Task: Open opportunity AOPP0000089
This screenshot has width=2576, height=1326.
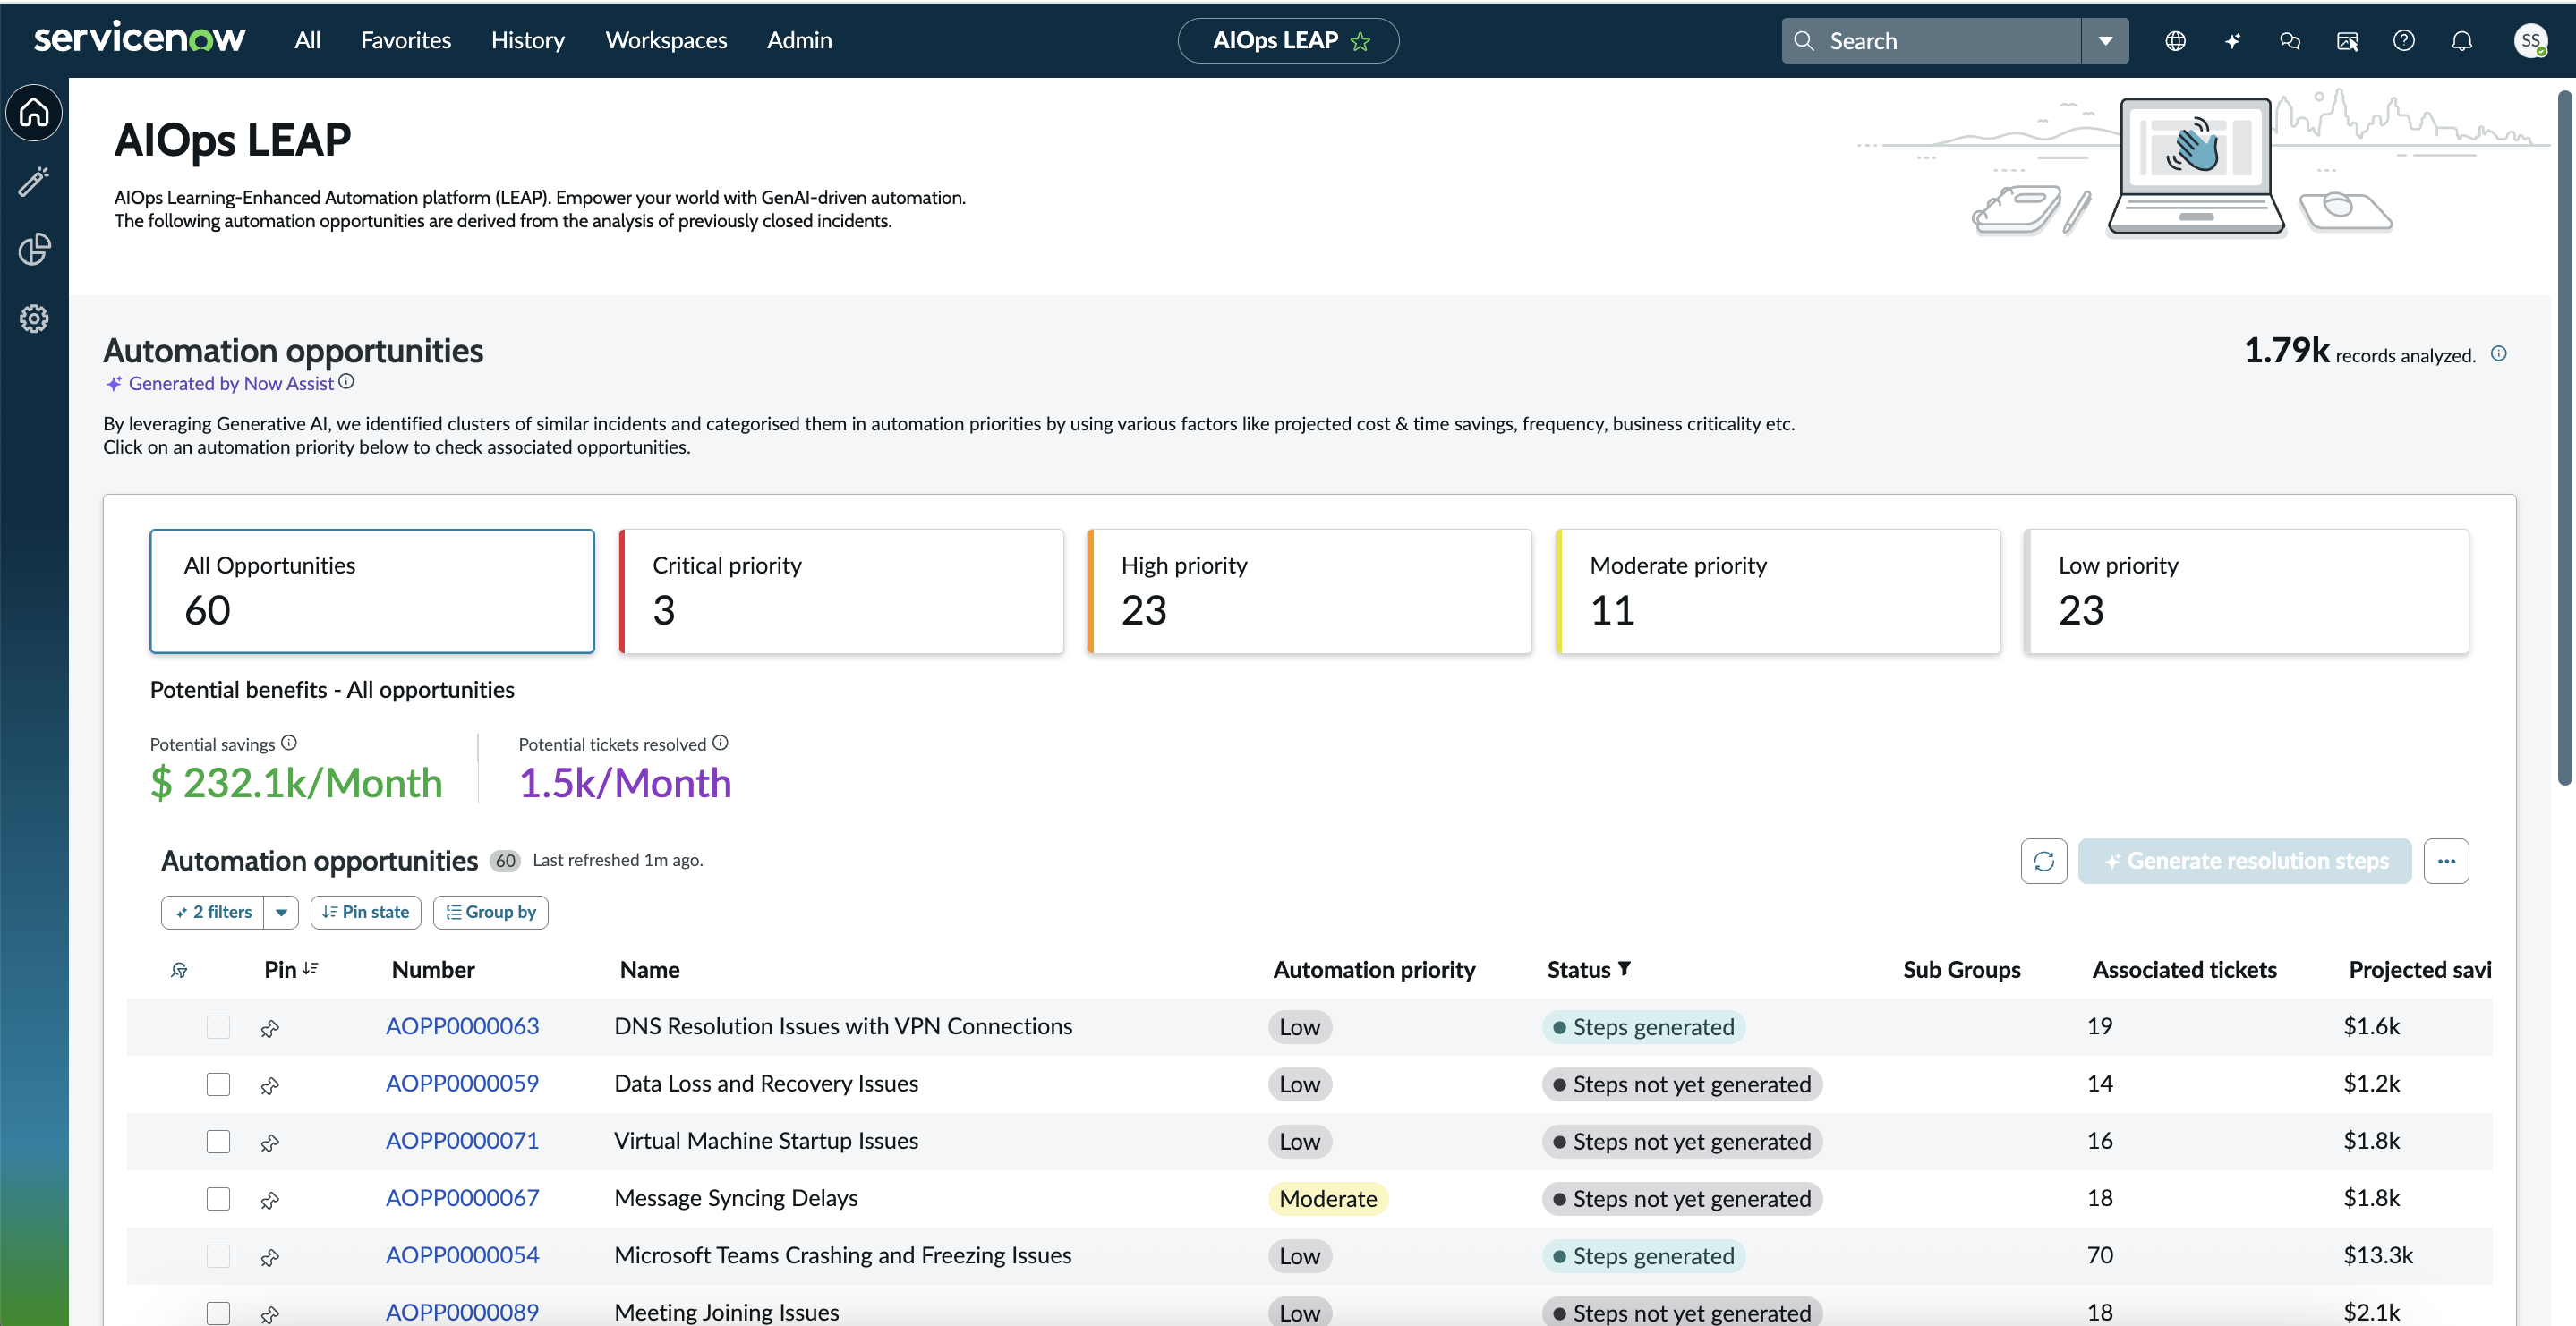Action: click(462, 1312)
